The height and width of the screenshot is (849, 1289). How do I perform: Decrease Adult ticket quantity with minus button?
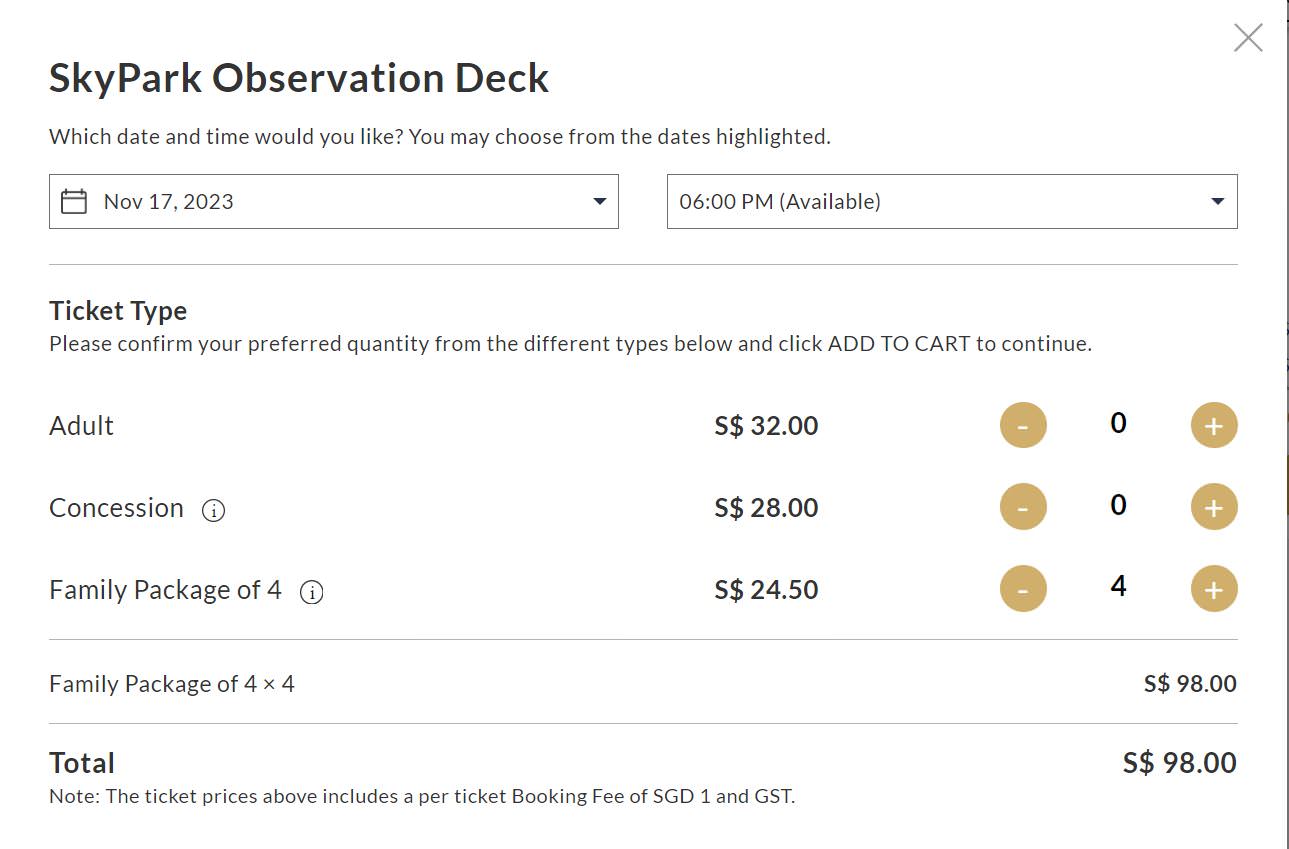1023,426
